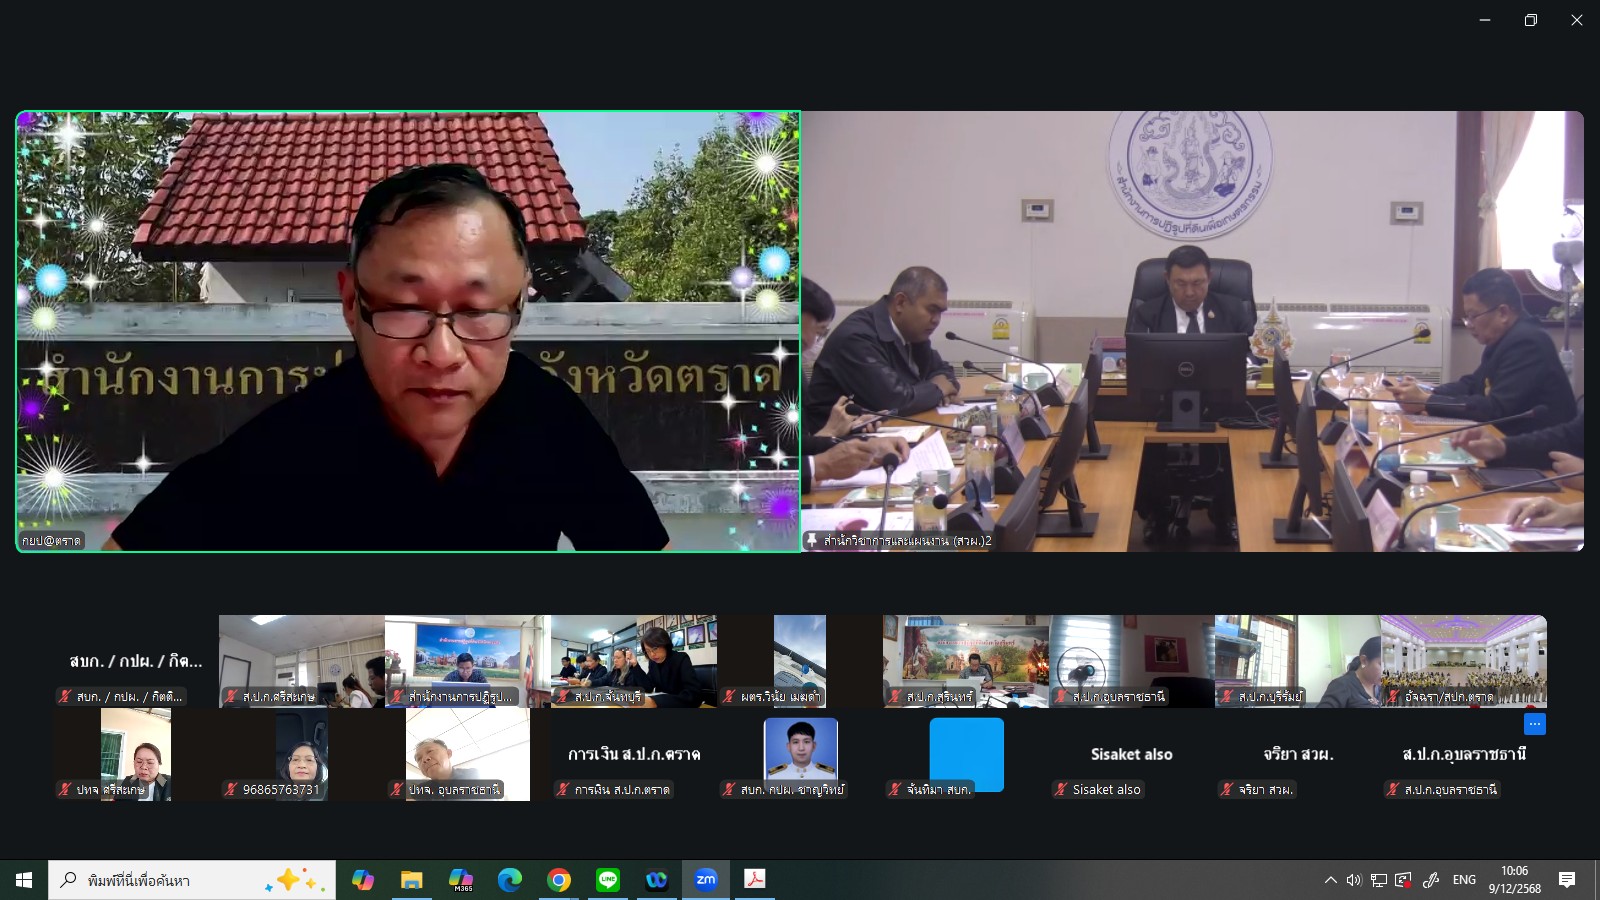Select the ส.ป.ก.จันทบุรี participant thumbnail

(x=633, y=660)
